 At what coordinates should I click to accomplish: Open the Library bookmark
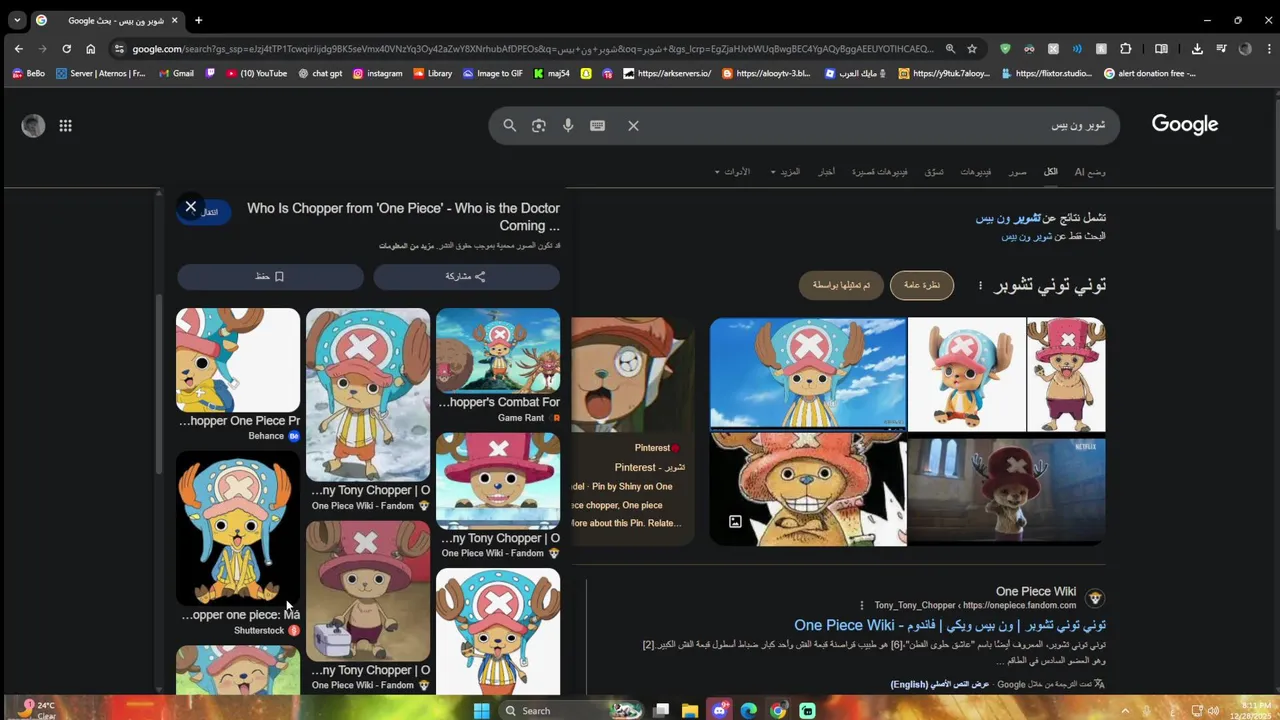[x=432, y=73]
